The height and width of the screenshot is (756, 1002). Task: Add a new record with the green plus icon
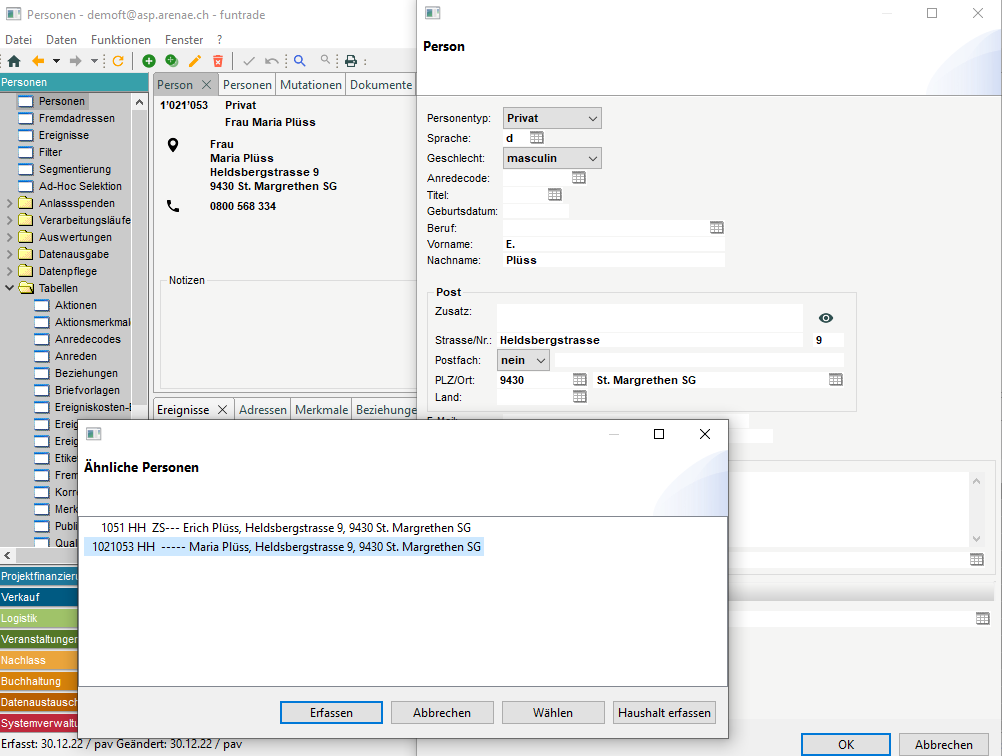149,61
